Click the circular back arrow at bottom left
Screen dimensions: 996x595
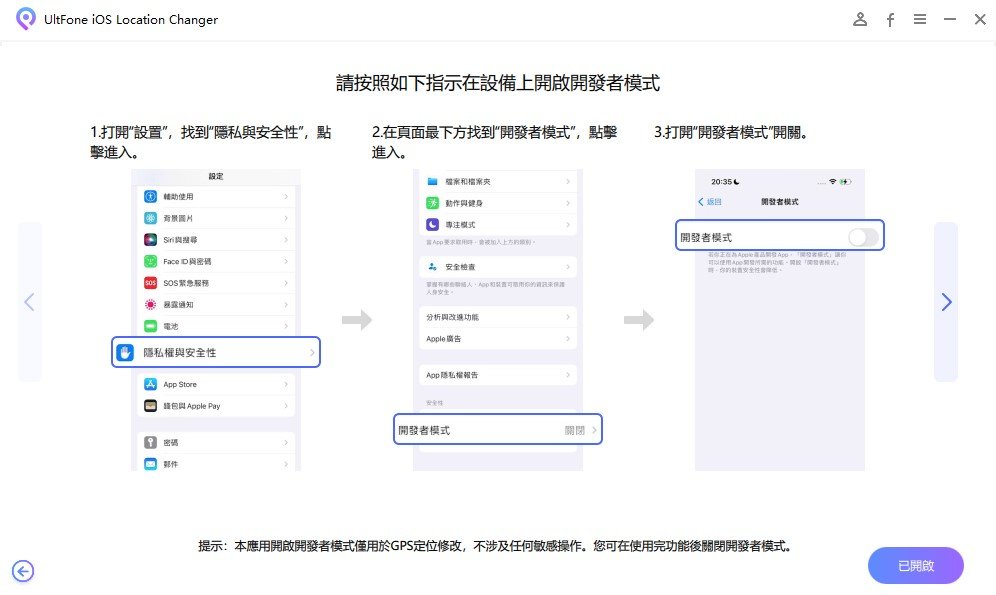click(22, 571)
